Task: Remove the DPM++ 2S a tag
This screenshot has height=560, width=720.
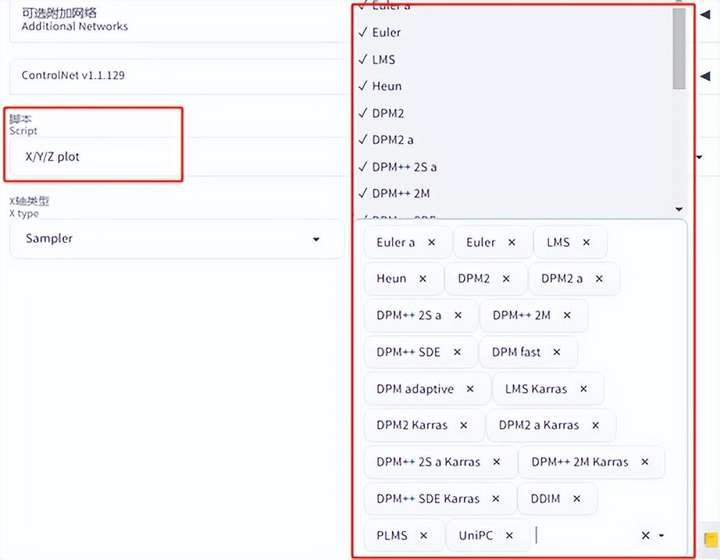Action: [x=458, y=315]
